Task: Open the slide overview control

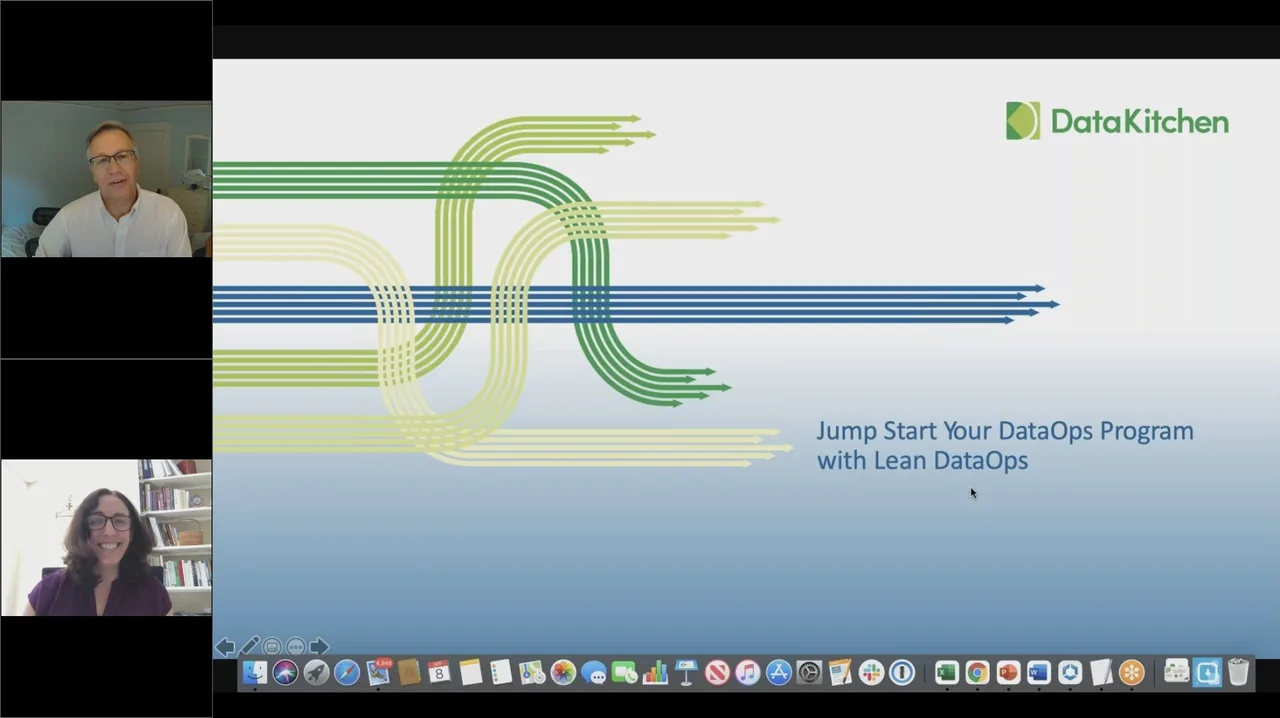Action: (x=272, y=647)
